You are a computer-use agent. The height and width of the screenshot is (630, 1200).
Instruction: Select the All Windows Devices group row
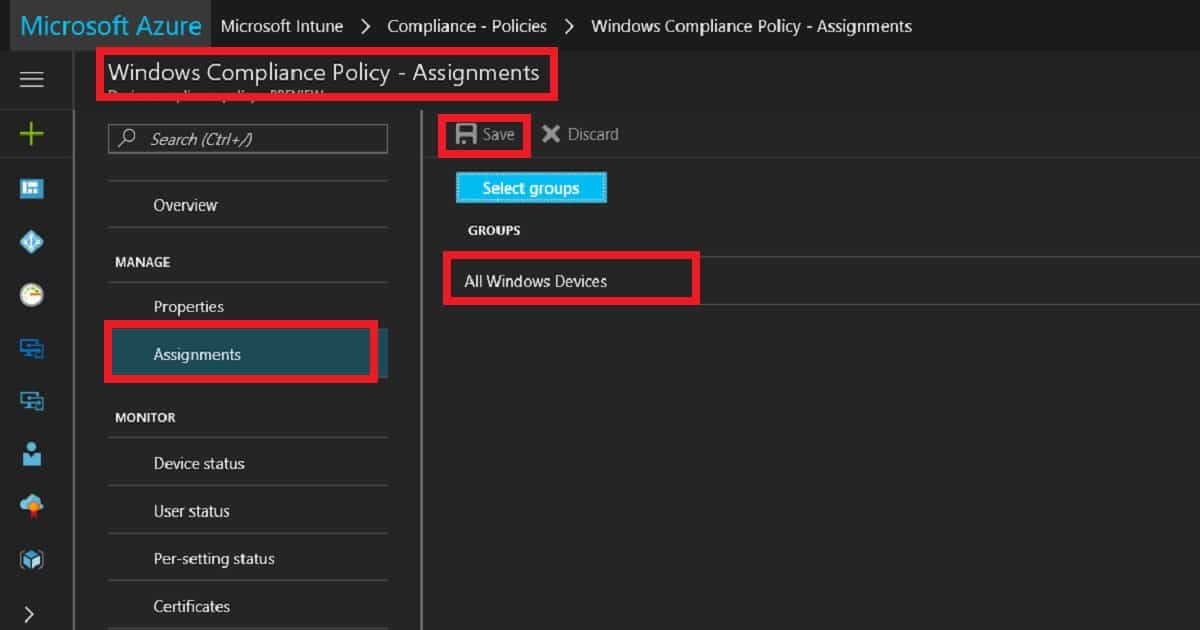click(821, 281)
